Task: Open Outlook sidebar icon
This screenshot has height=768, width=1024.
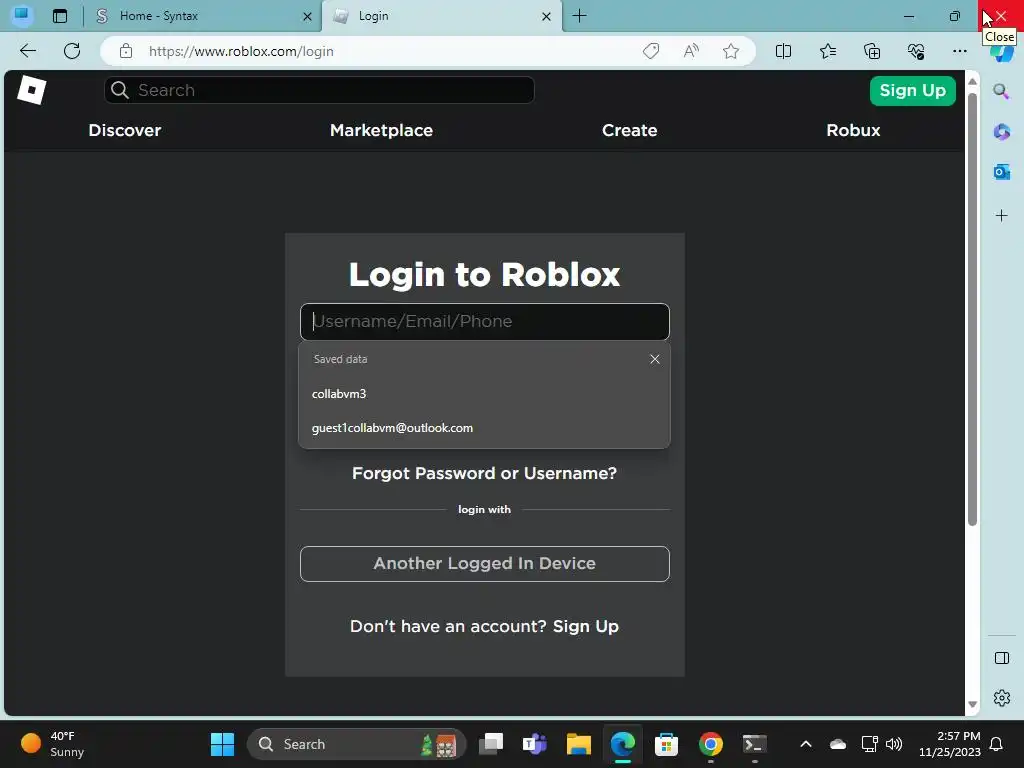Action: pos(1001,172)
